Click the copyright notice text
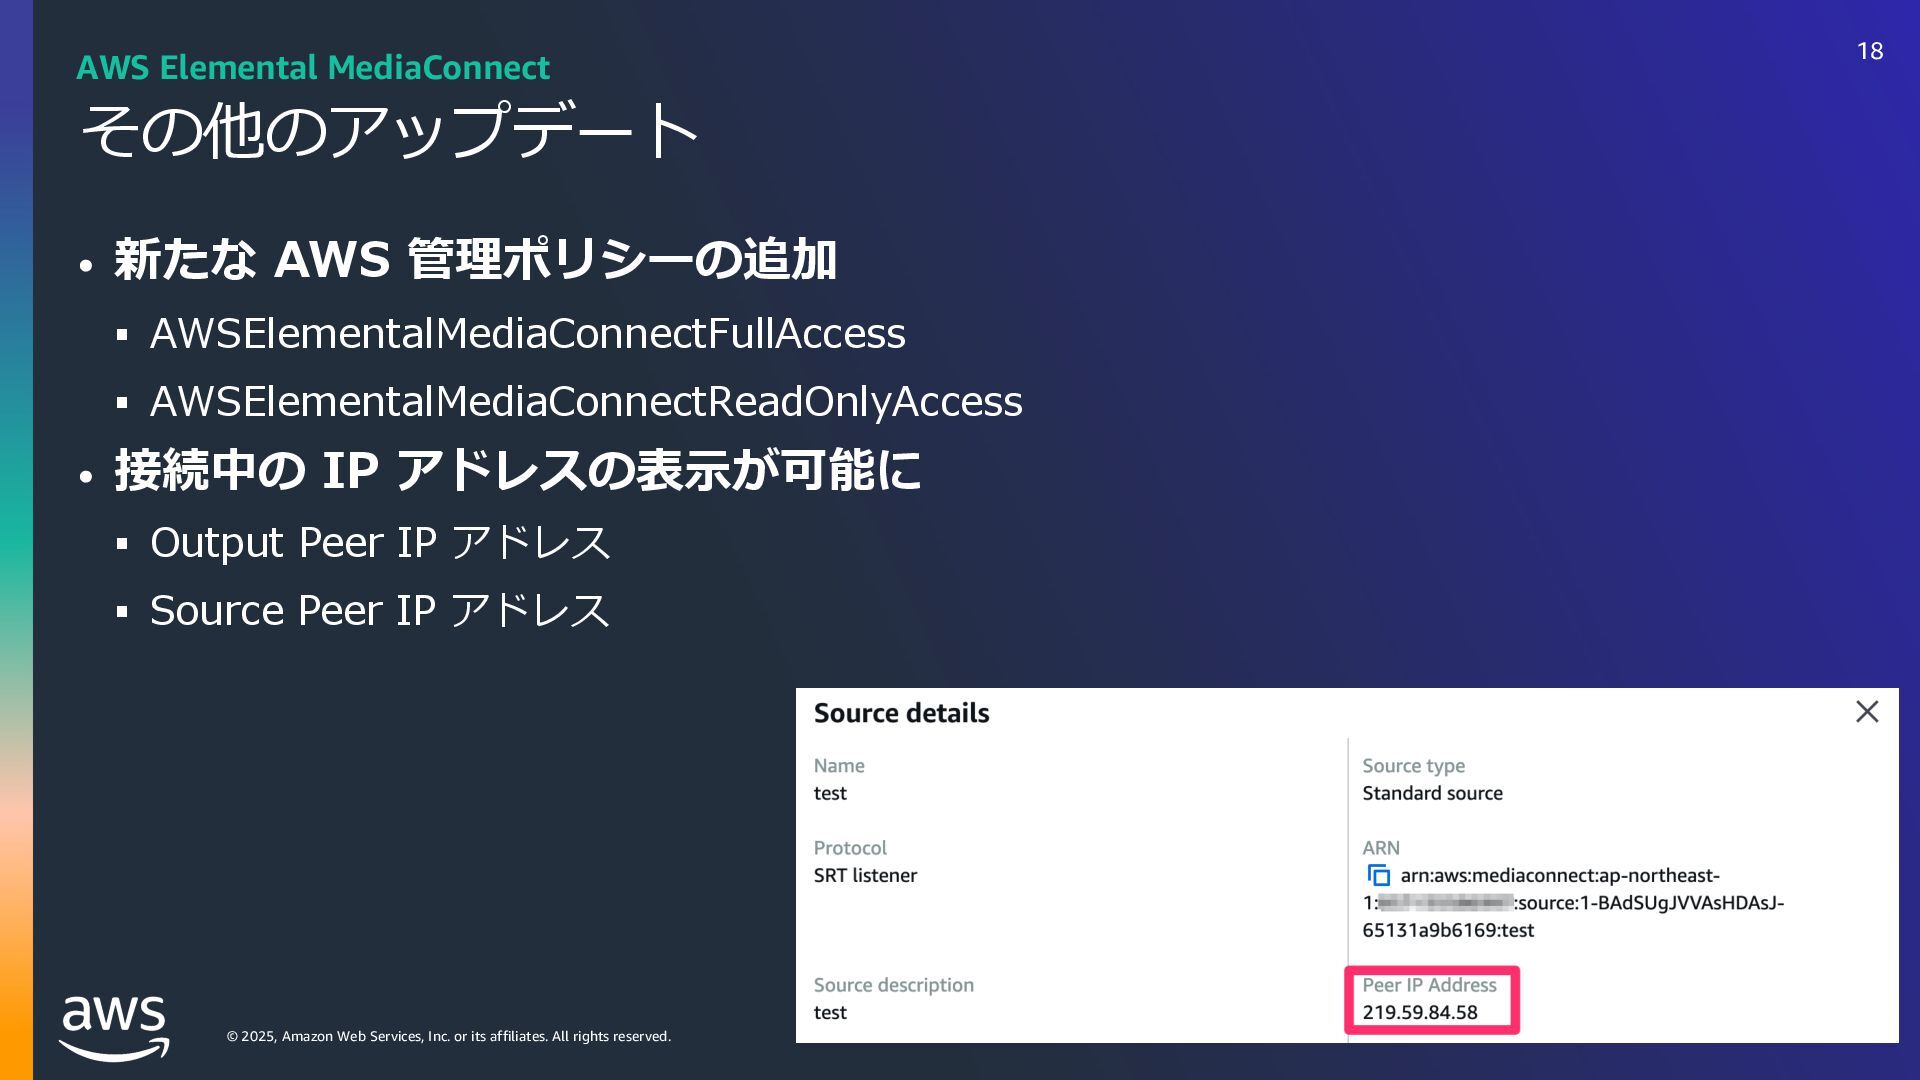 pos(448,1036)
